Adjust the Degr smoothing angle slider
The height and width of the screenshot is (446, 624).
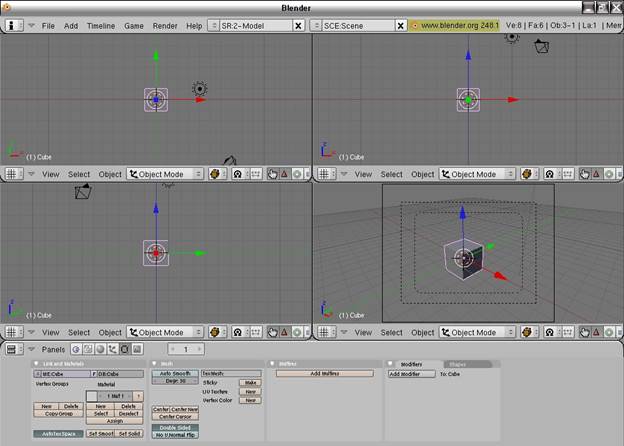coord(175,381)
